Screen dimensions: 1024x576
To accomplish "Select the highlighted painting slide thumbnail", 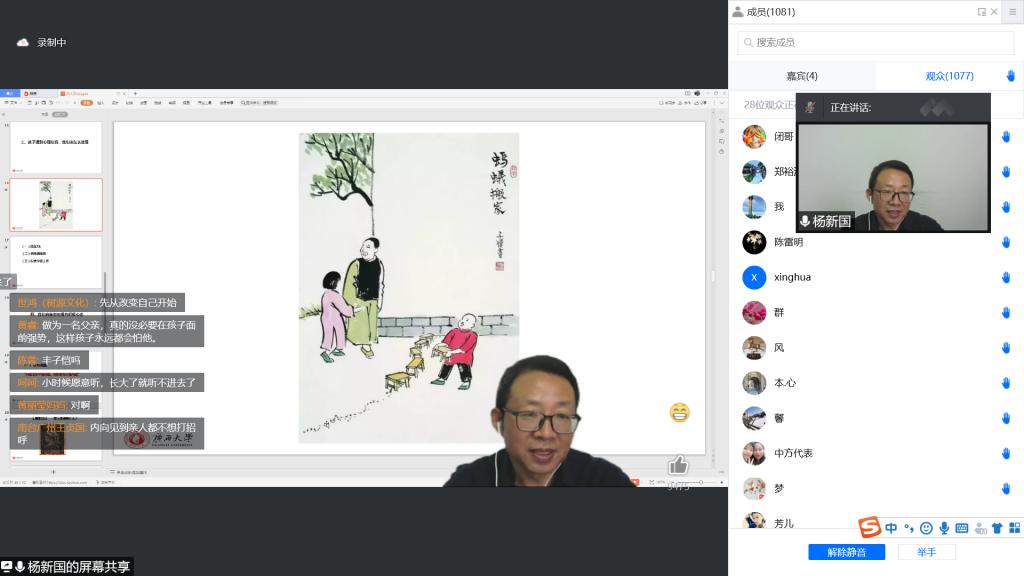I will pos(56,204).
